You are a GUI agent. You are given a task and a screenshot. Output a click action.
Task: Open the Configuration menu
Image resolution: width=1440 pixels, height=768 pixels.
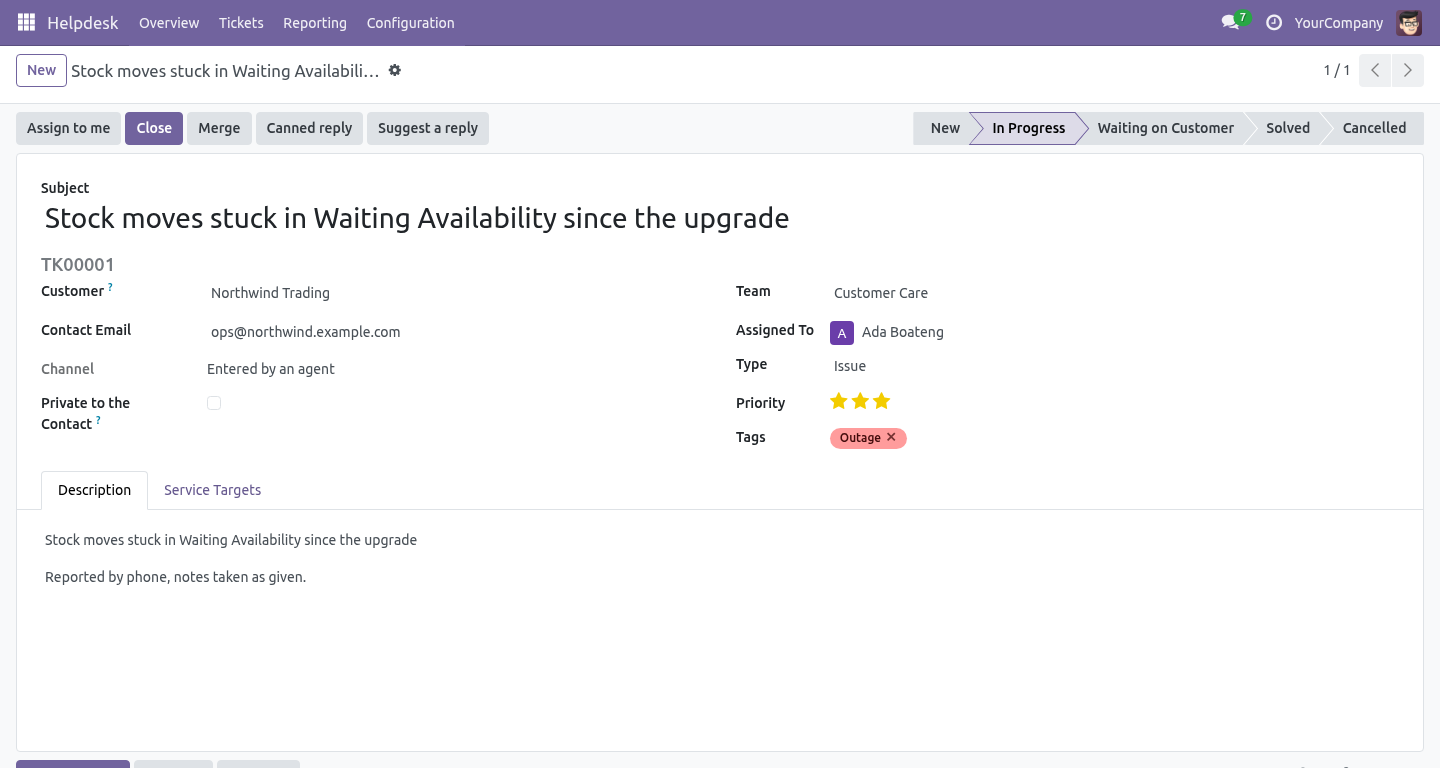[411, 22]
